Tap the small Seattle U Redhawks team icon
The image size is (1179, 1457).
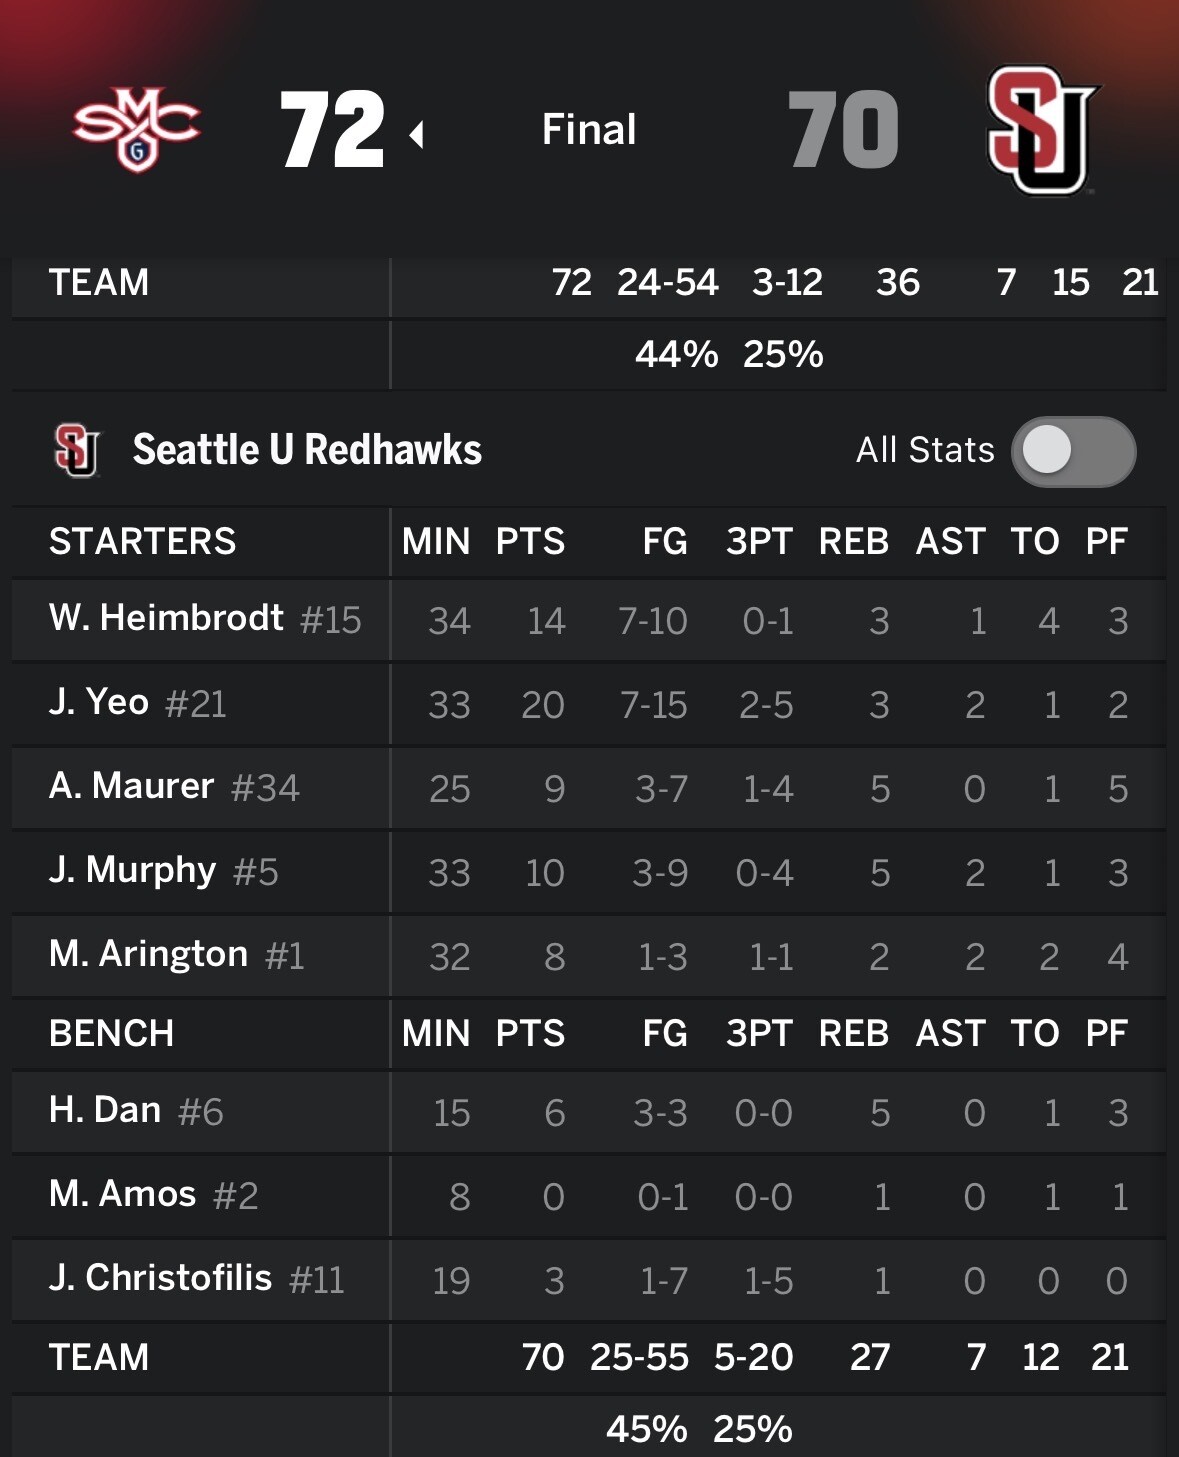click(x=77, y=450)
